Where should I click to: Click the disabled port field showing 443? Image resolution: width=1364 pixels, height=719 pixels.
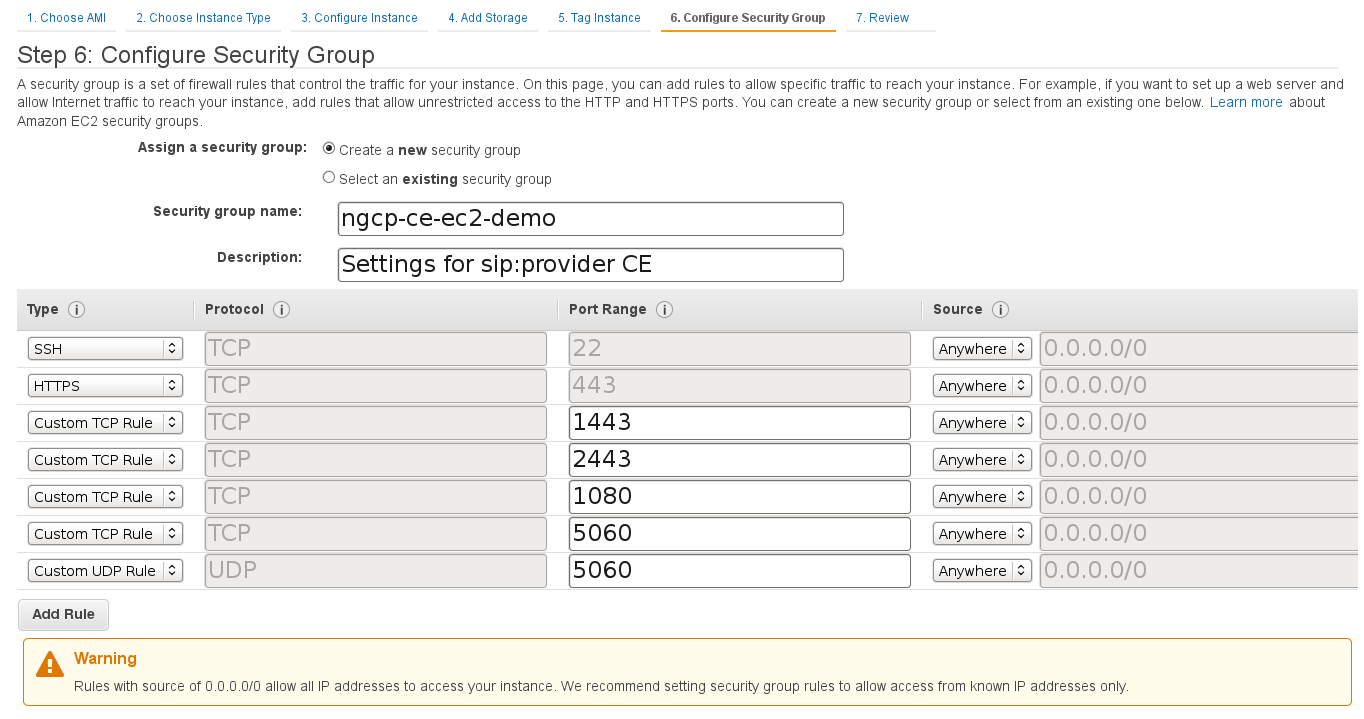740,386
